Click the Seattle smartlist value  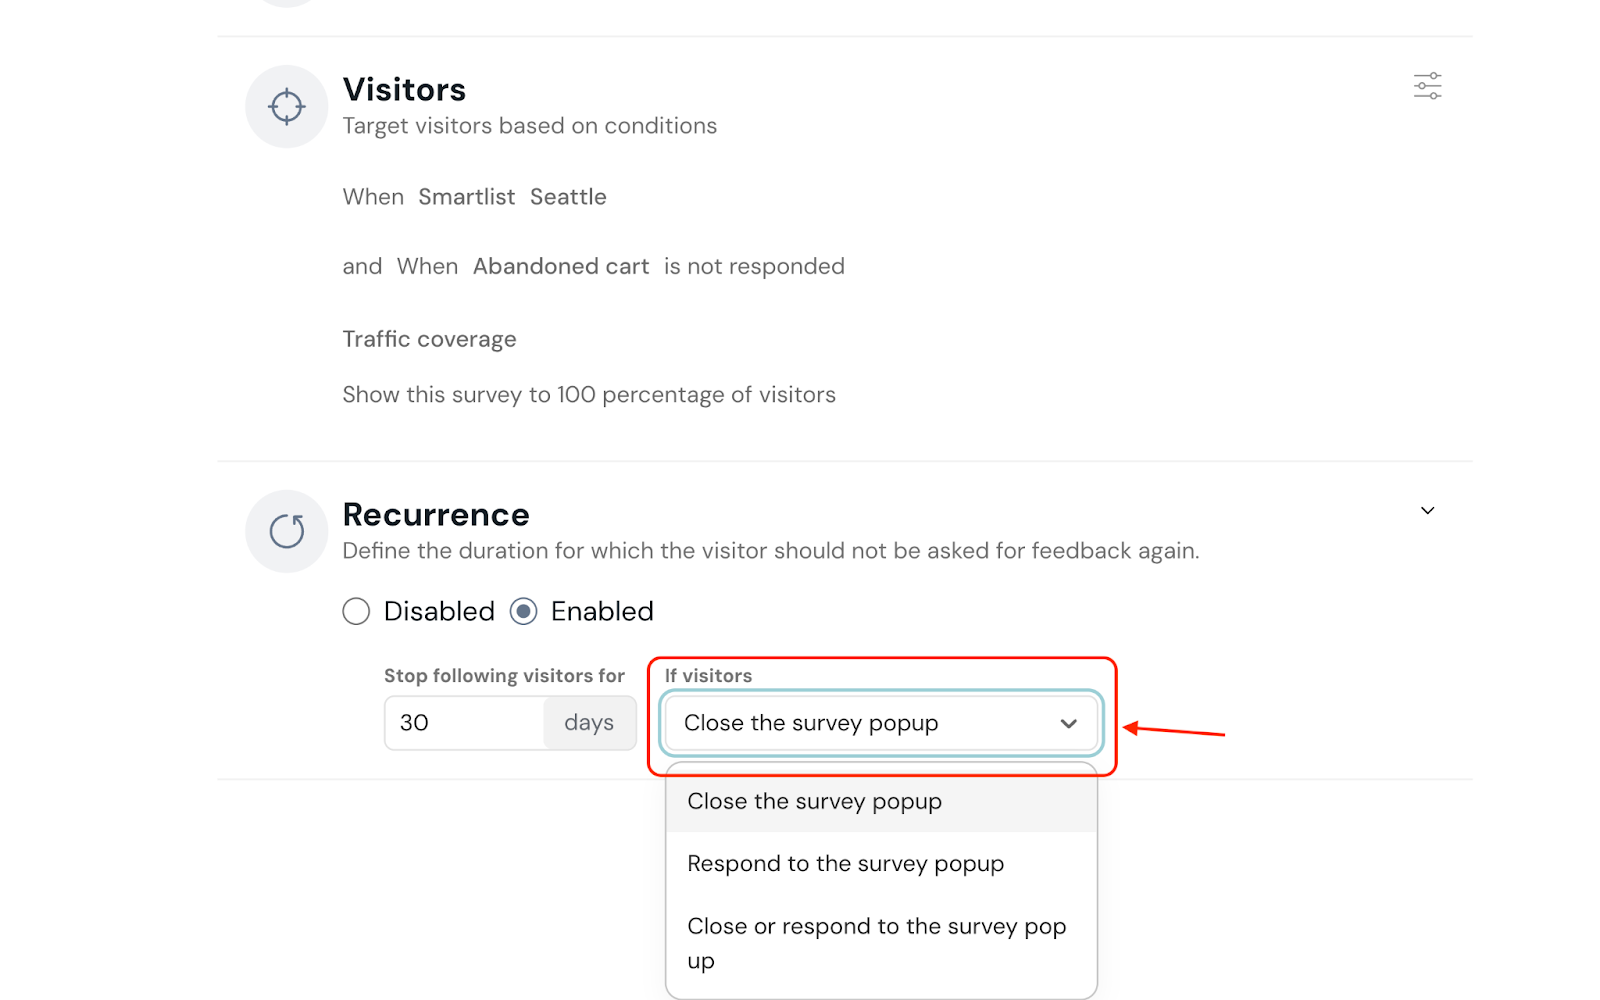point(568,197)
